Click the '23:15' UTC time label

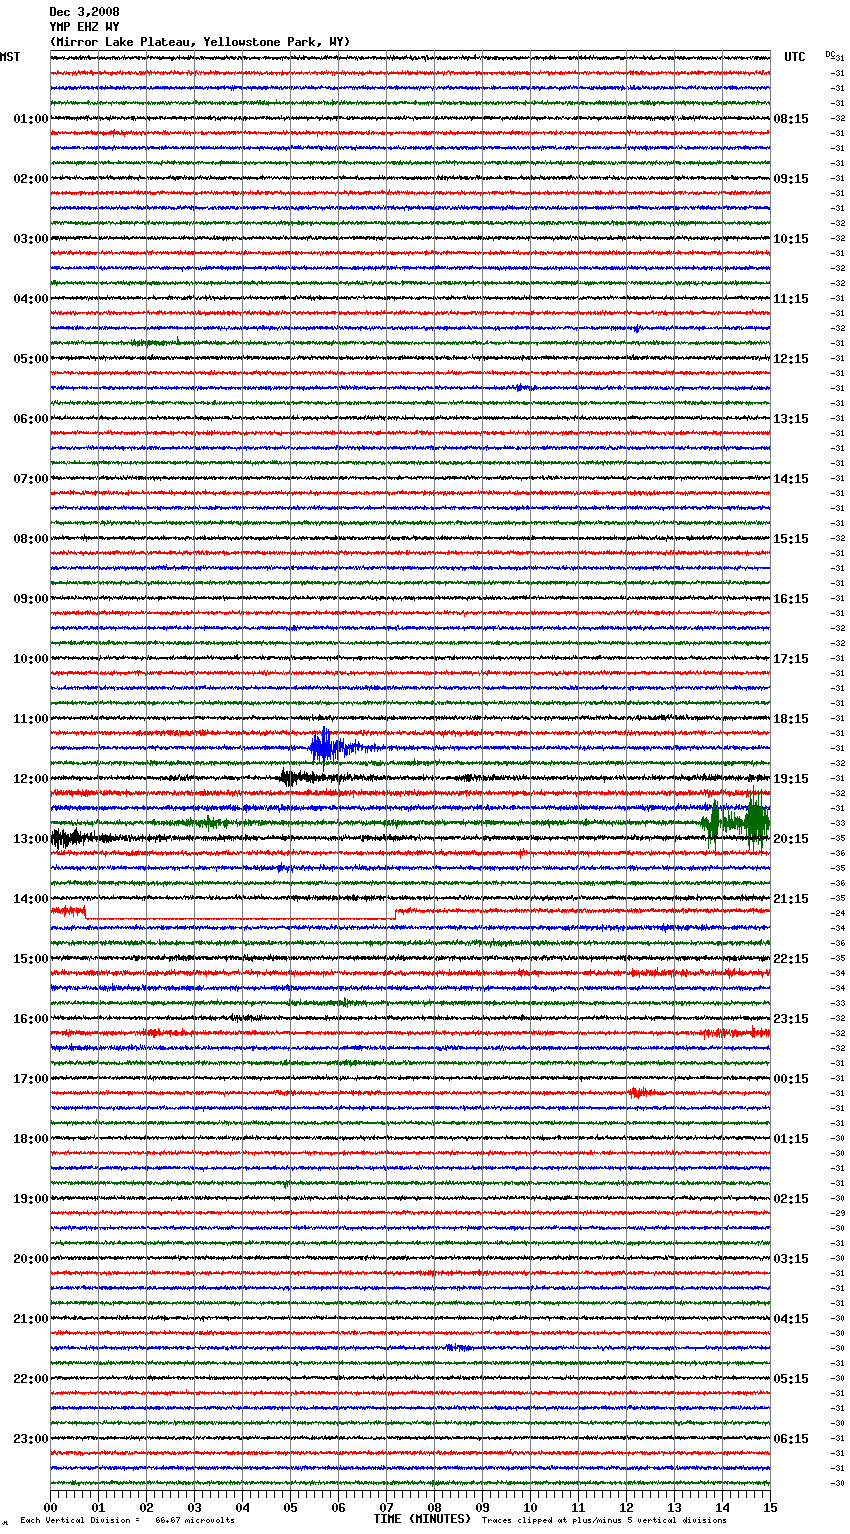(x=791, y=1019)
